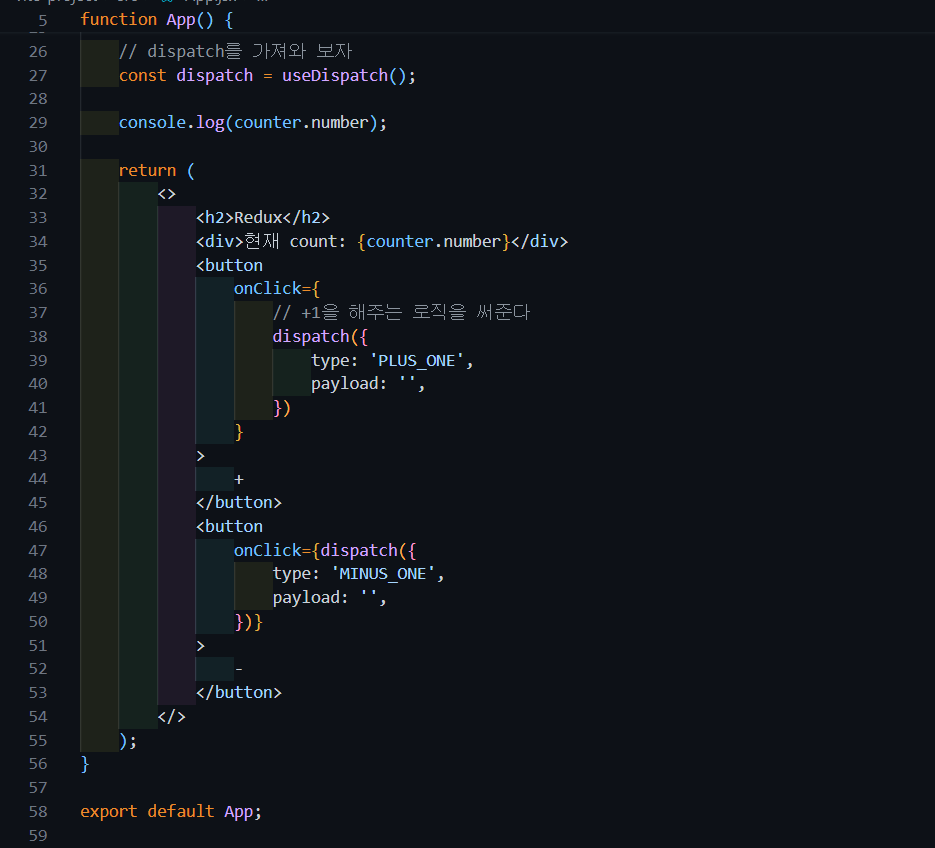
Task: Click the '<h2>Redux</h2>' text on line 33
Action: click(x=263, y=218)
